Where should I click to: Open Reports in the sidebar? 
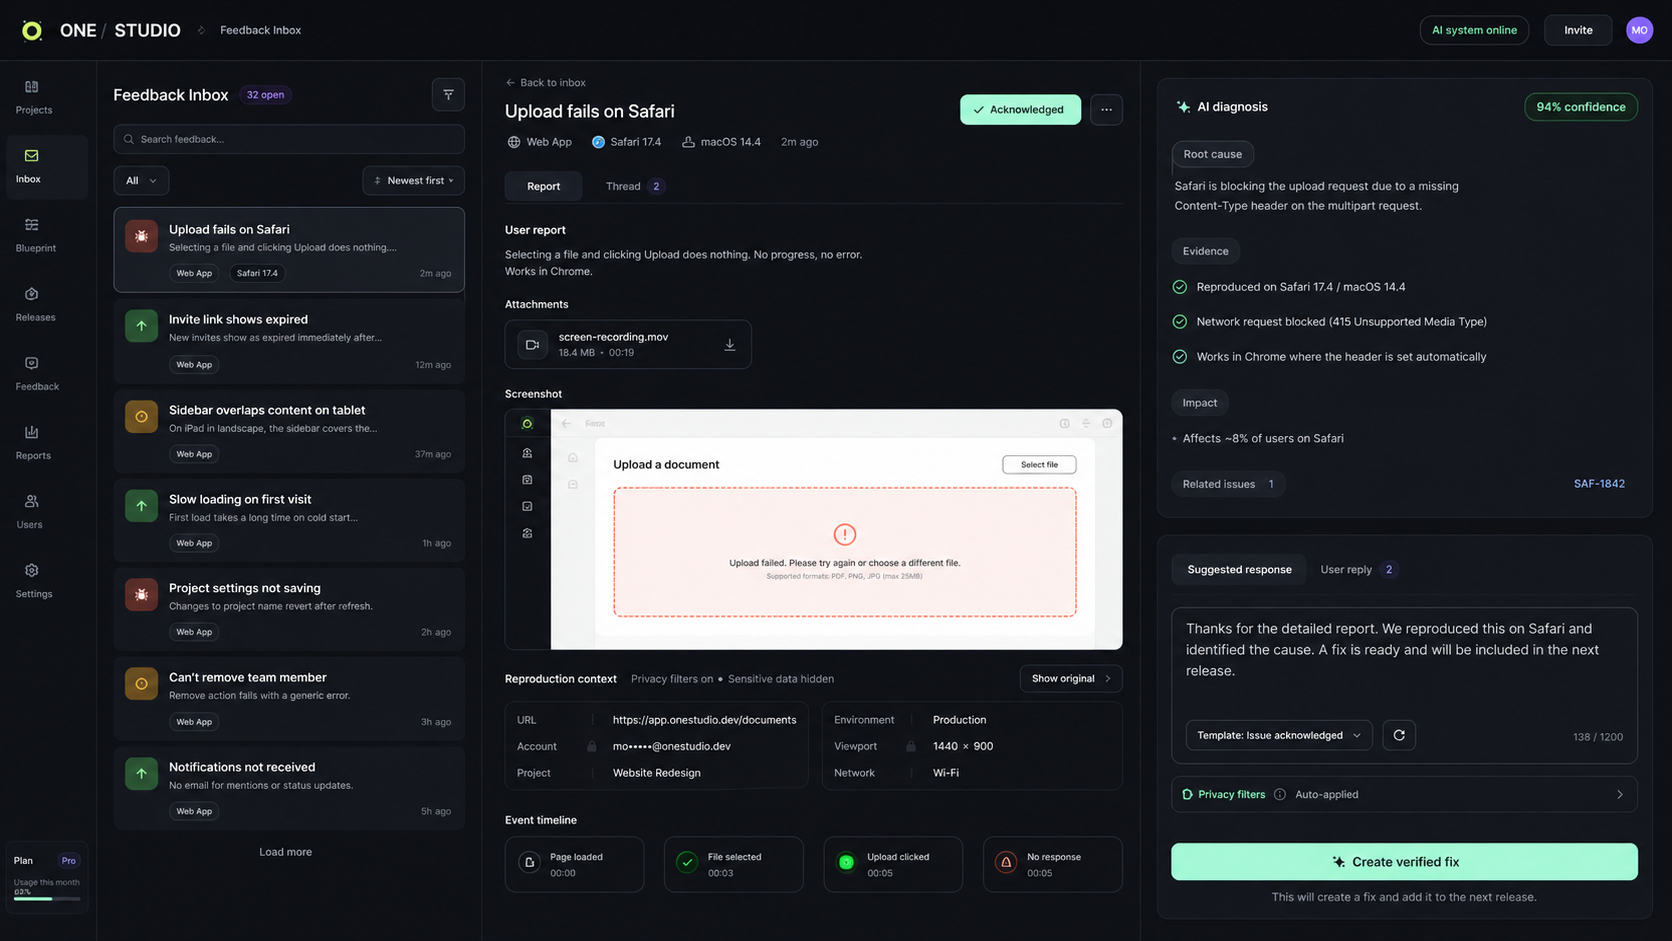click(33, 442)
